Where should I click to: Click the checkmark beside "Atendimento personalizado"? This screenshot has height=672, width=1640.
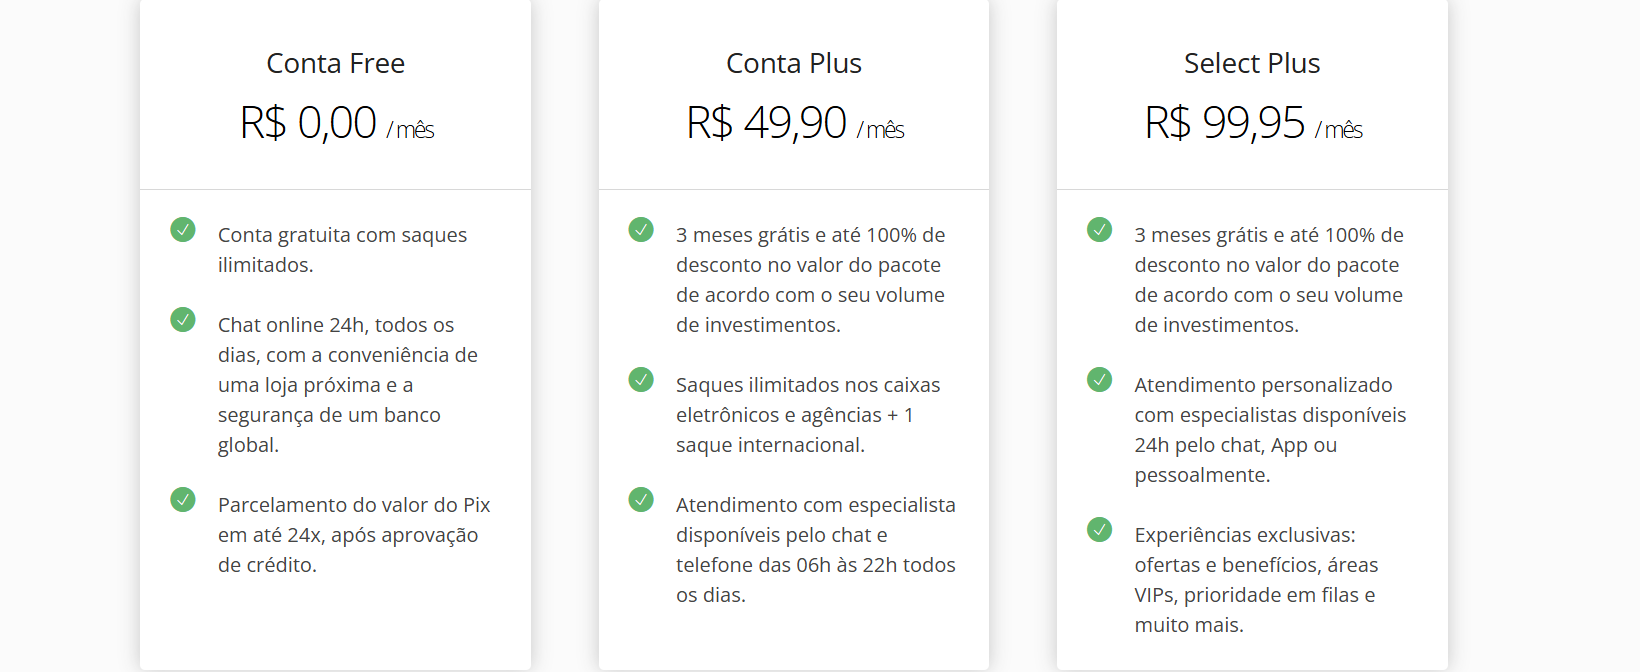(x=1099, y=380)
